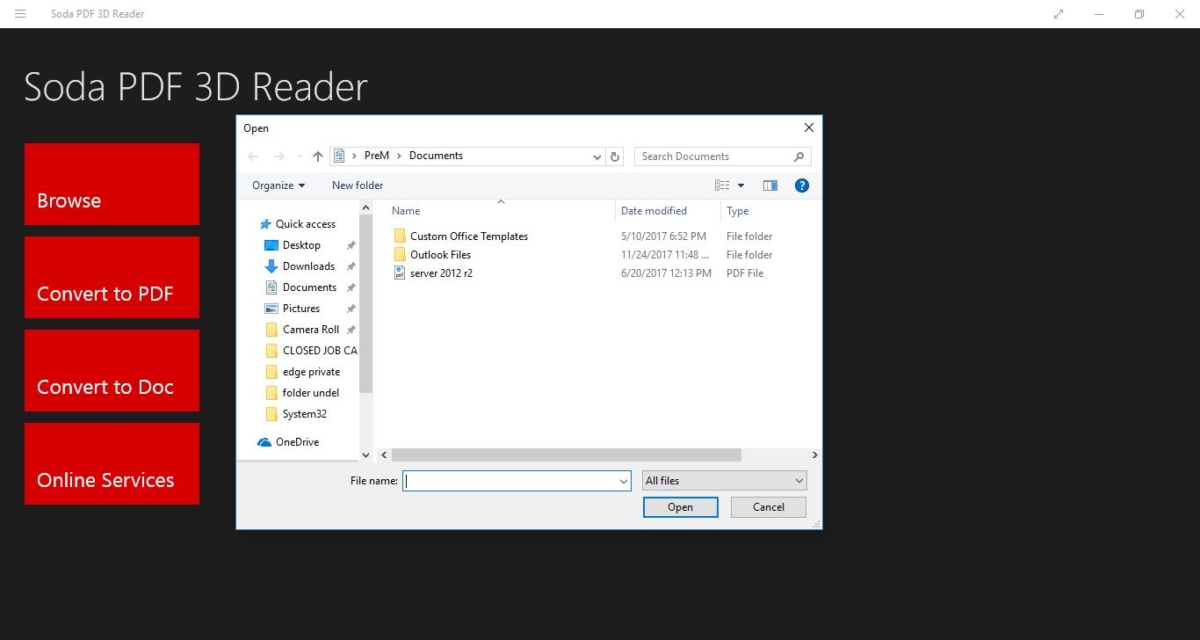The width and height of the screenshot is (1200, 640).
Task: Open the Help icon in the dialog
Action: pyautogui.click(x=802, y=185)
